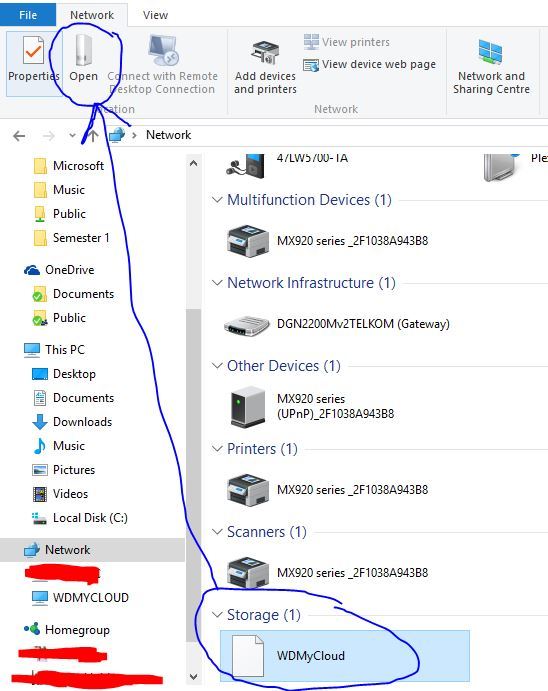Open the Downloads folder

tap(73, 422)
